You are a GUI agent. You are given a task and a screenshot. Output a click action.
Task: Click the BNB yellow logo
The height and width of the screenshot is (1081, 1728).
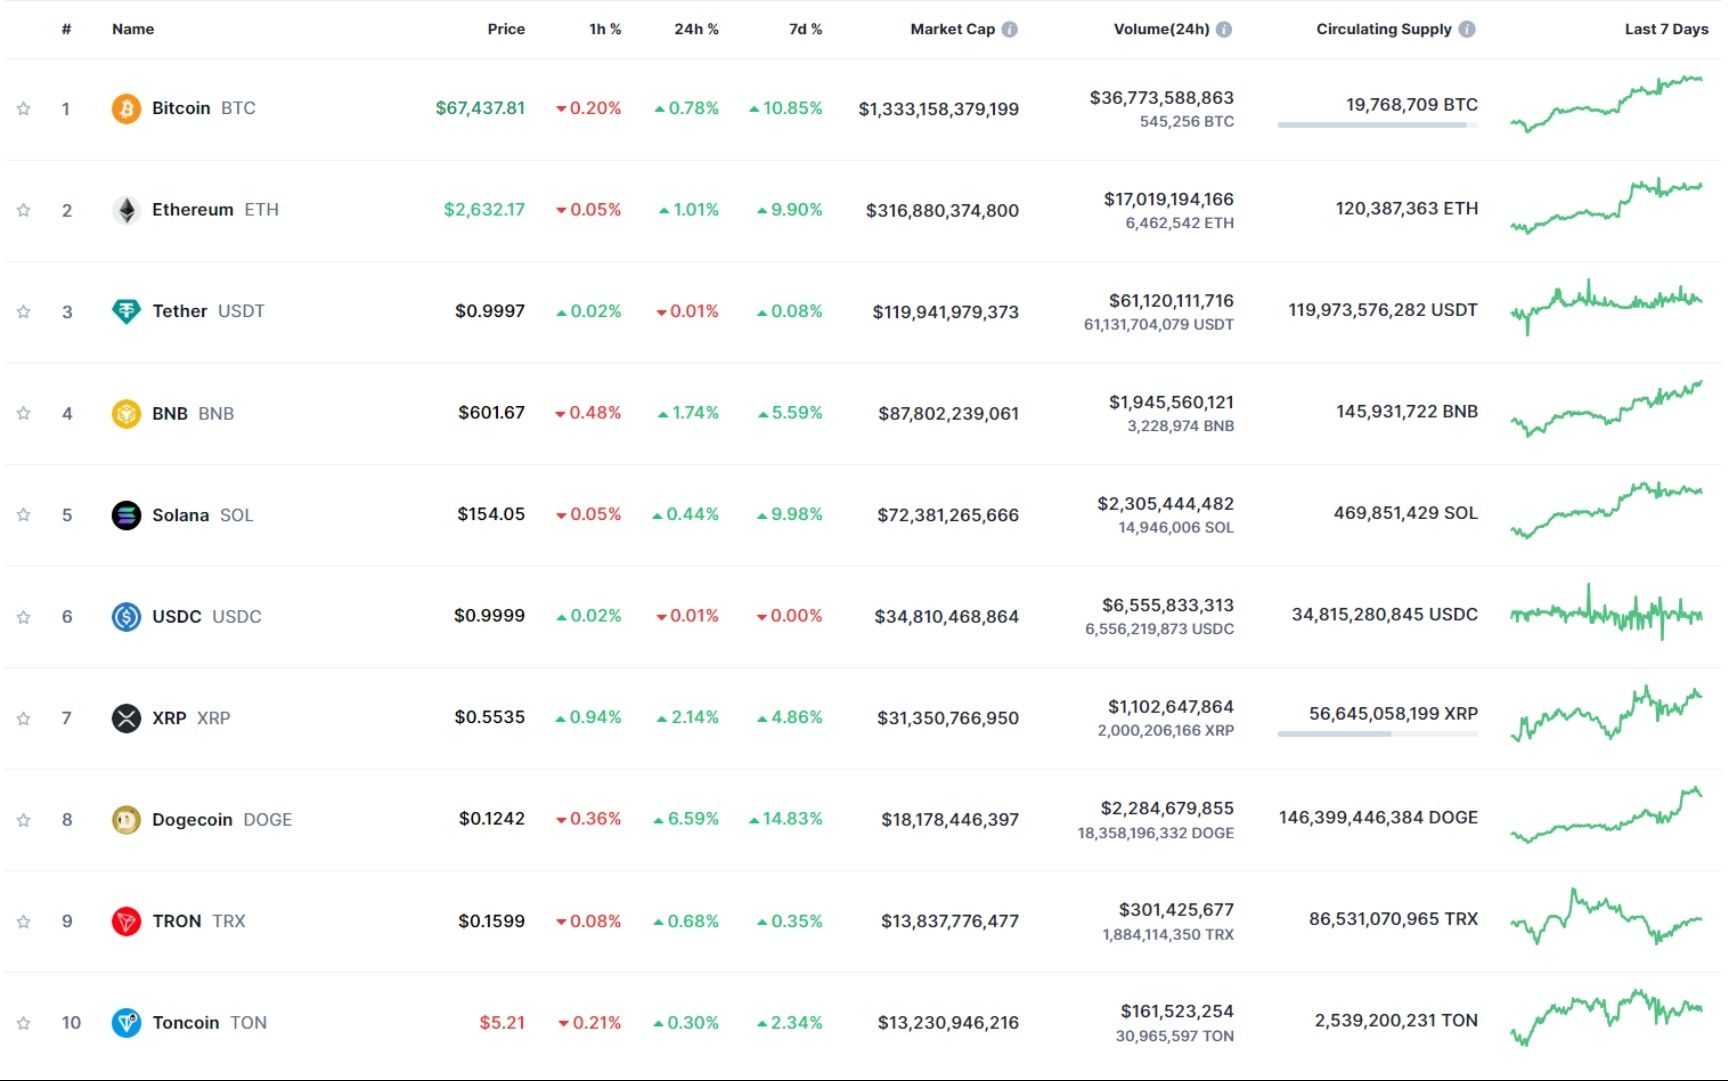coord(125,412)
